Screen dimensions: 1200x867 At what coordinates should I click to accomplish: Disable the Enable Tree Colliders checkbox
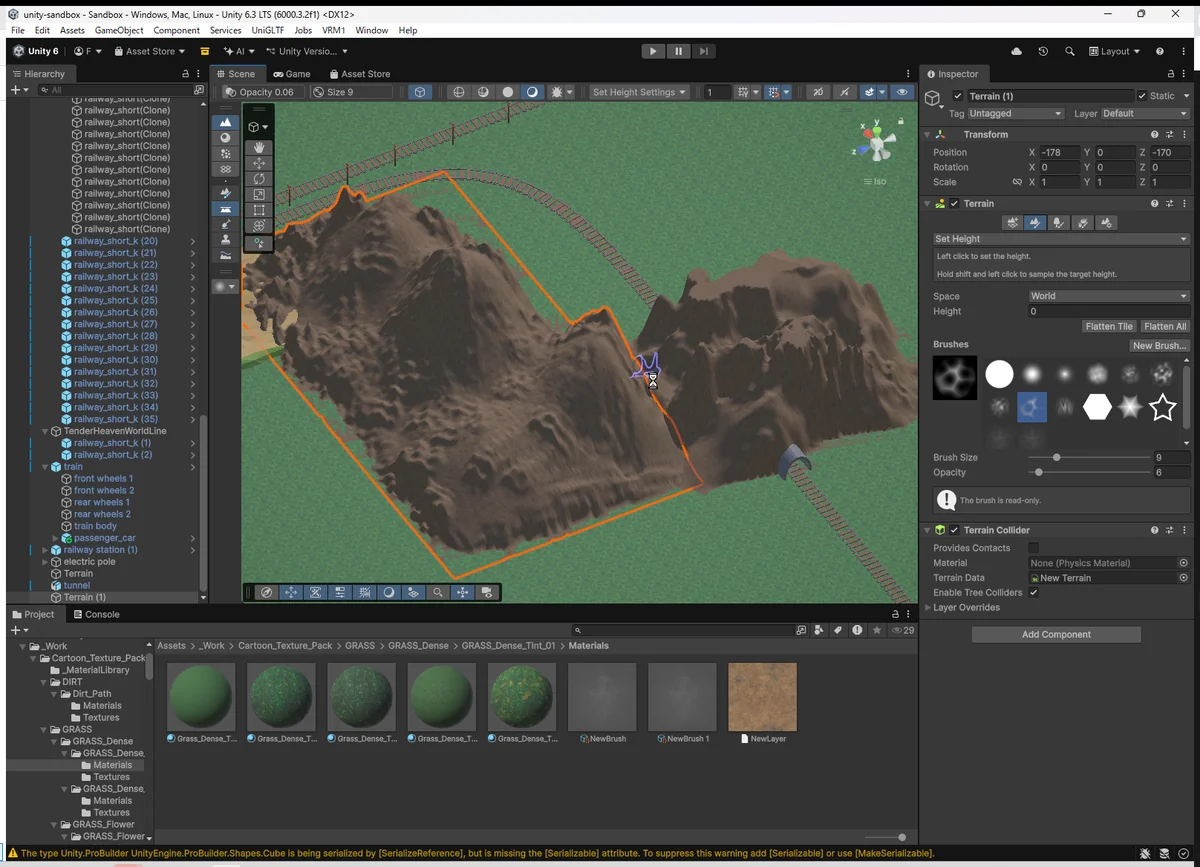tap(1033, 593)
